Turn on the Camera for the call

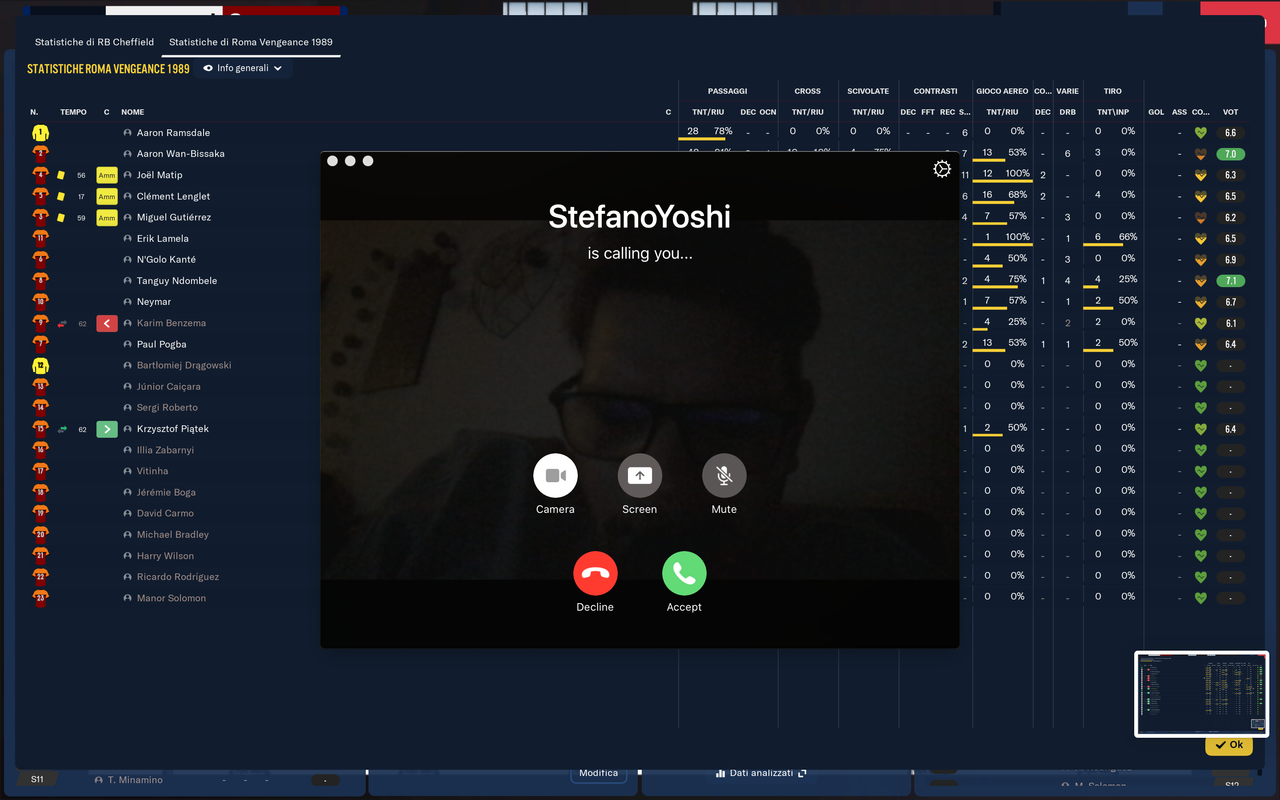point(555,476)
